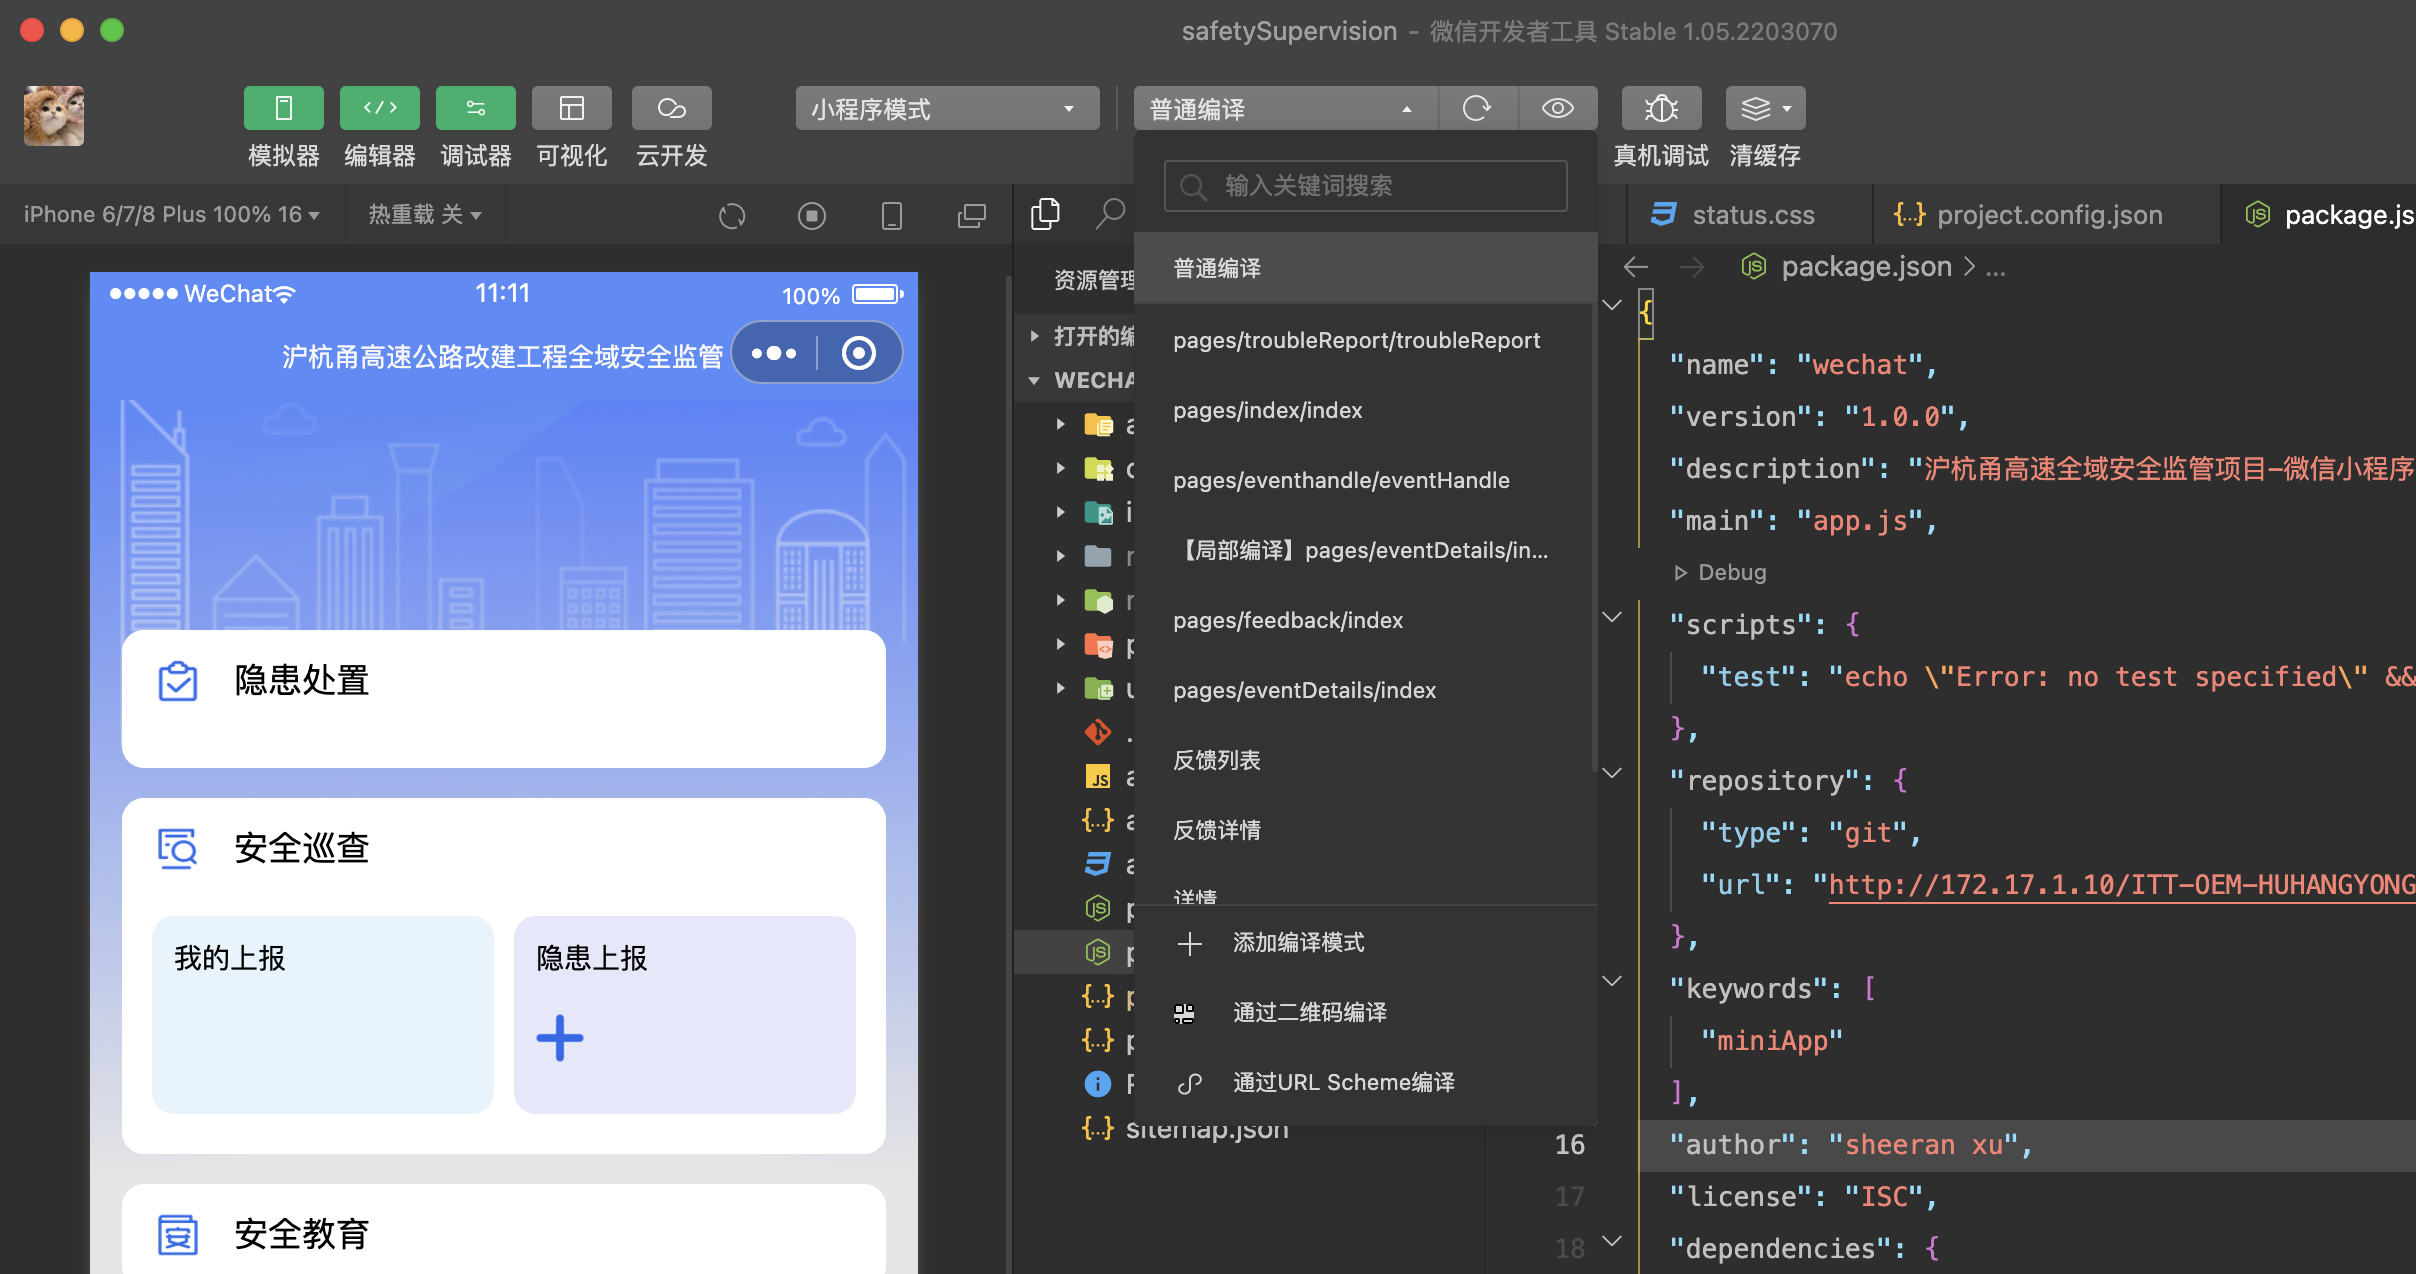Click the 安全教育 card icon
This screenshot has width=2416, height=1274.
(178, 1235)
